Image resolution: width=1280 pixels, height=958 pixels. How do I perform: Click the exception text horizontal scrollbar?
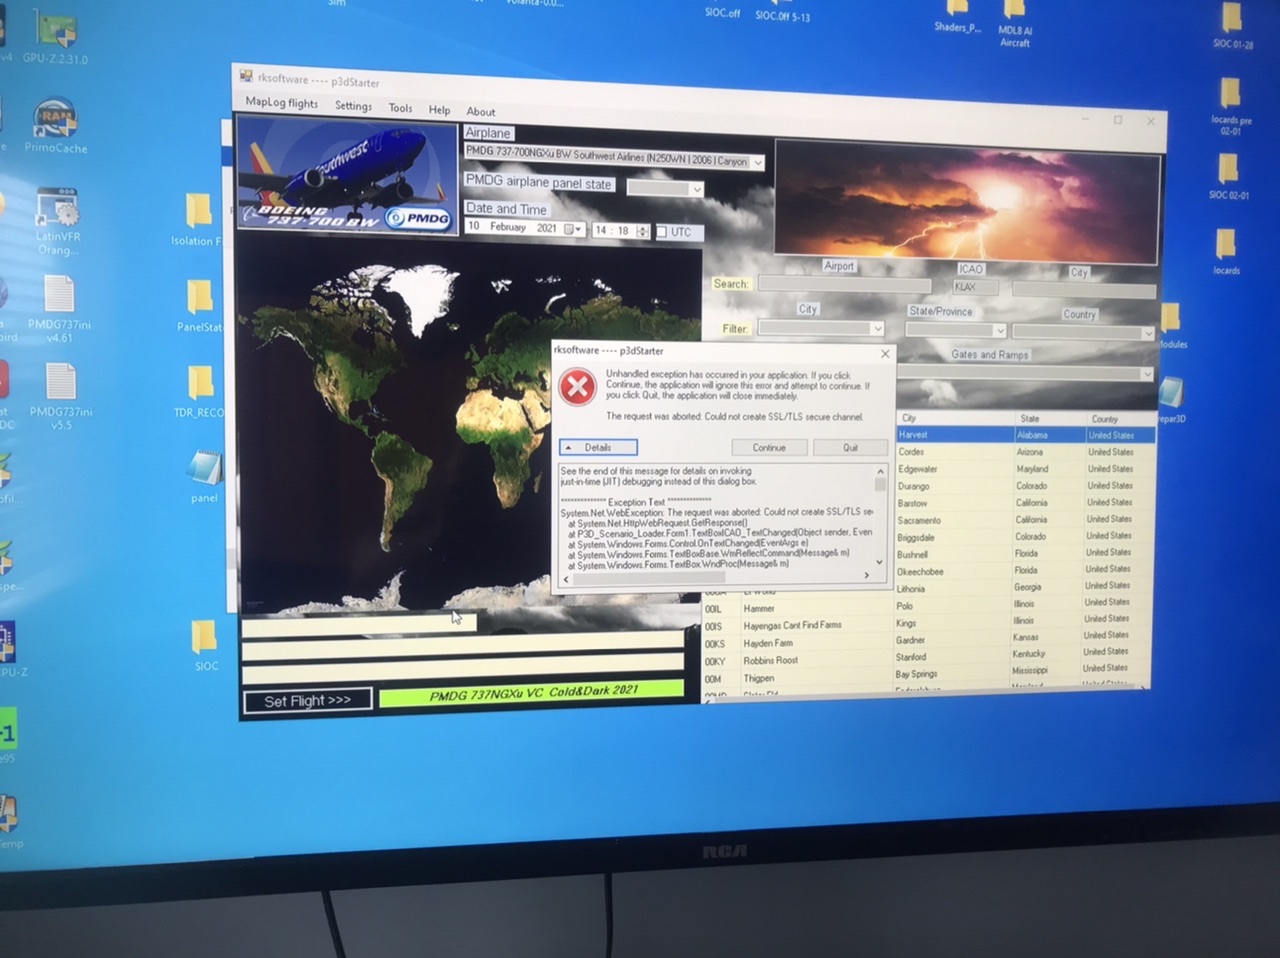[x=716, y=577]
